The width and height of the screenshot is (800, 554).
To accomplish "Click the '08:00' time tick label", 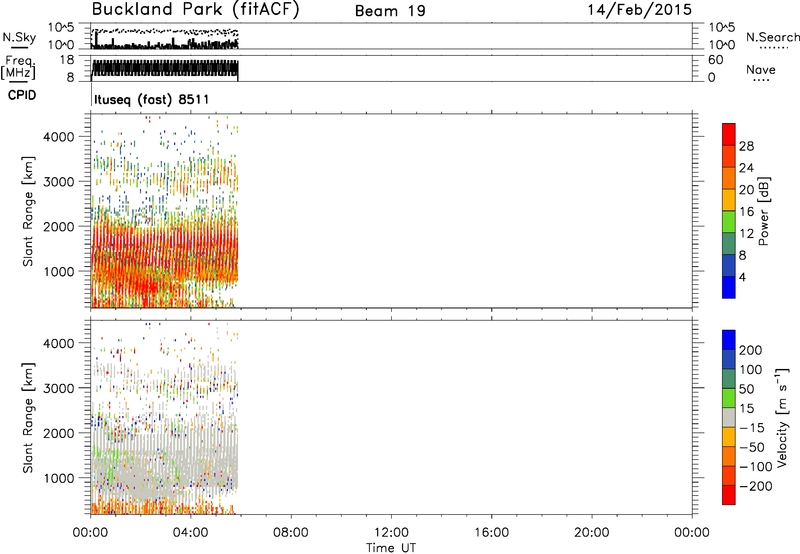I will click(x=291, y=533).
